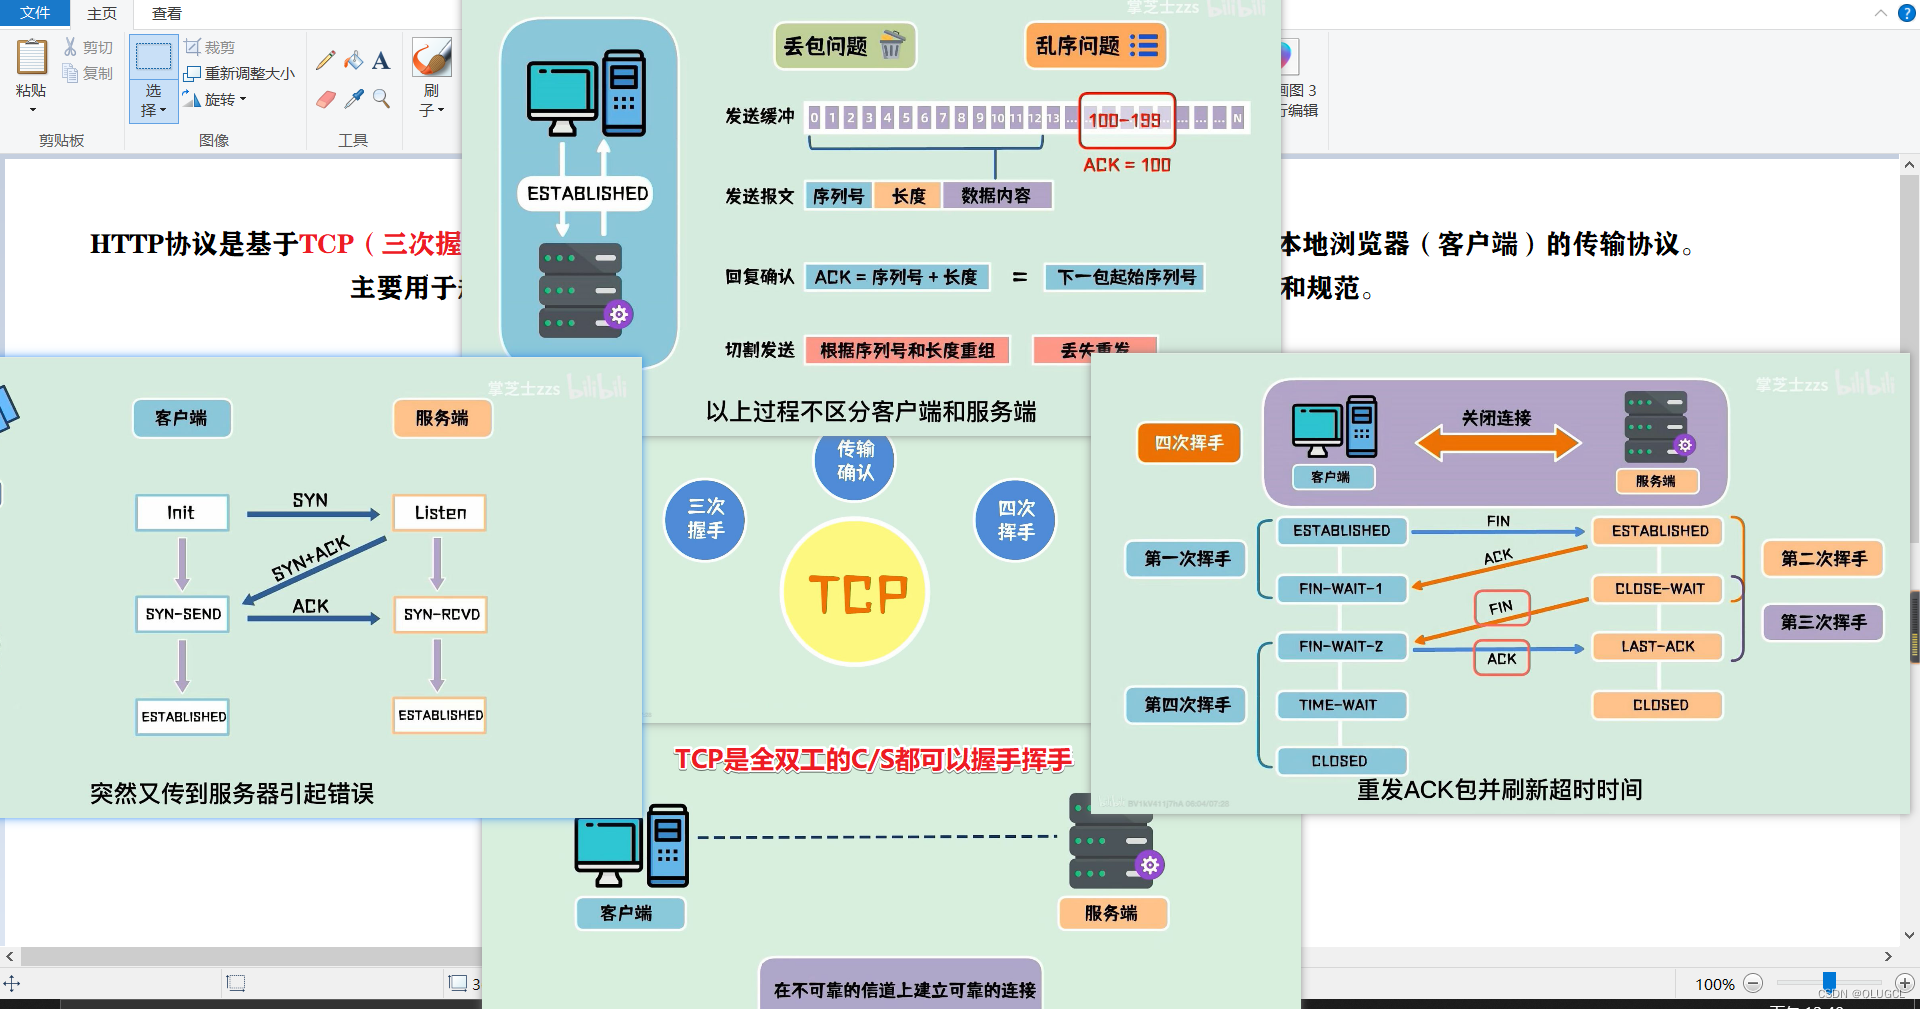Click the 剪切 scissors button
Viewport: 1920px width, 1009px height.
(x=88, y=47)
